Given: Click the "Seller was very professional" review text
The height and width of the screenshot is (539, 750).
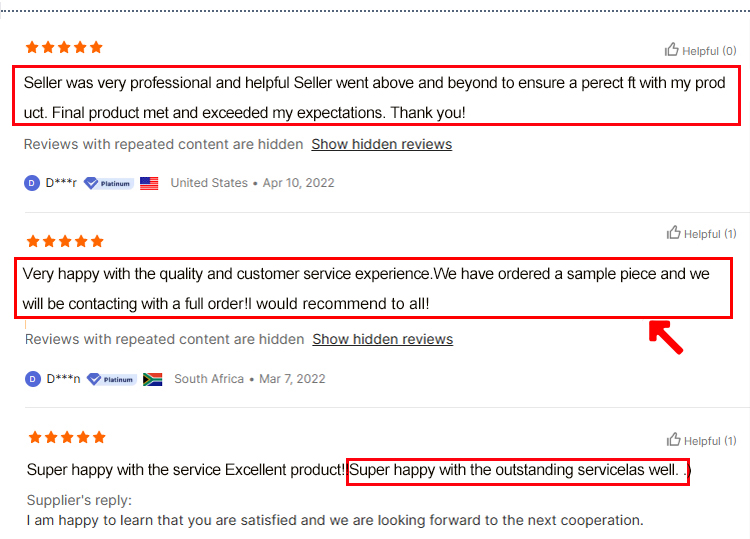Looking at the screenshot, I should 375,98.
